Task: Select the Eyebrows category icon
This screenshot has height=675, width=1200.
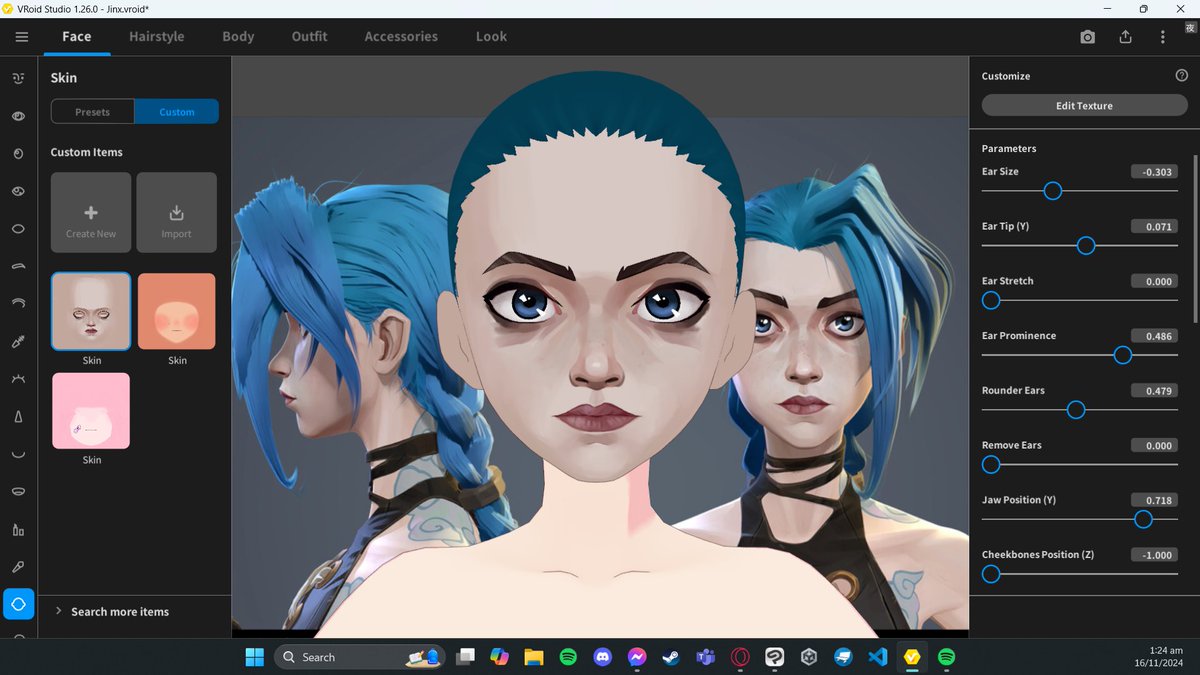Action: (18, 266)
